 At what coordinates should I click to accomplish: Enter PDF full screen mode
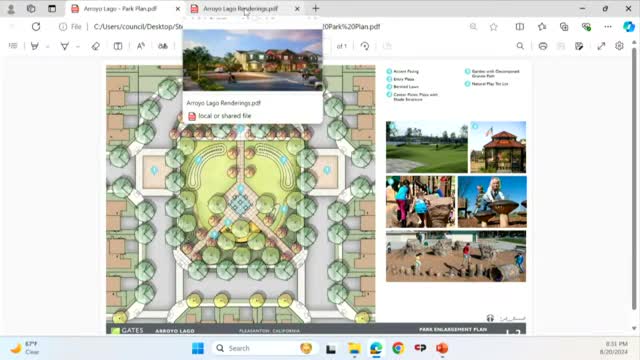[x=601, y=46]
